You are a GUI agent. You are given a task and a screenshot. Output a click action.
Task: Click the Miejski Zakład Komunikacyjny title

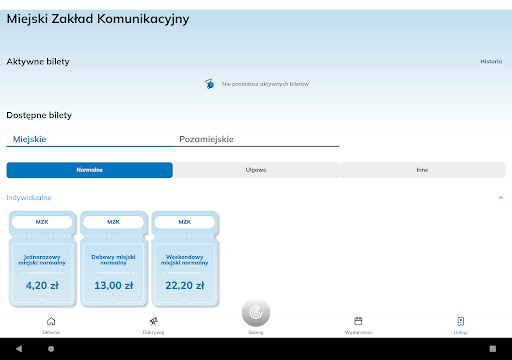(x=98, y=19)
